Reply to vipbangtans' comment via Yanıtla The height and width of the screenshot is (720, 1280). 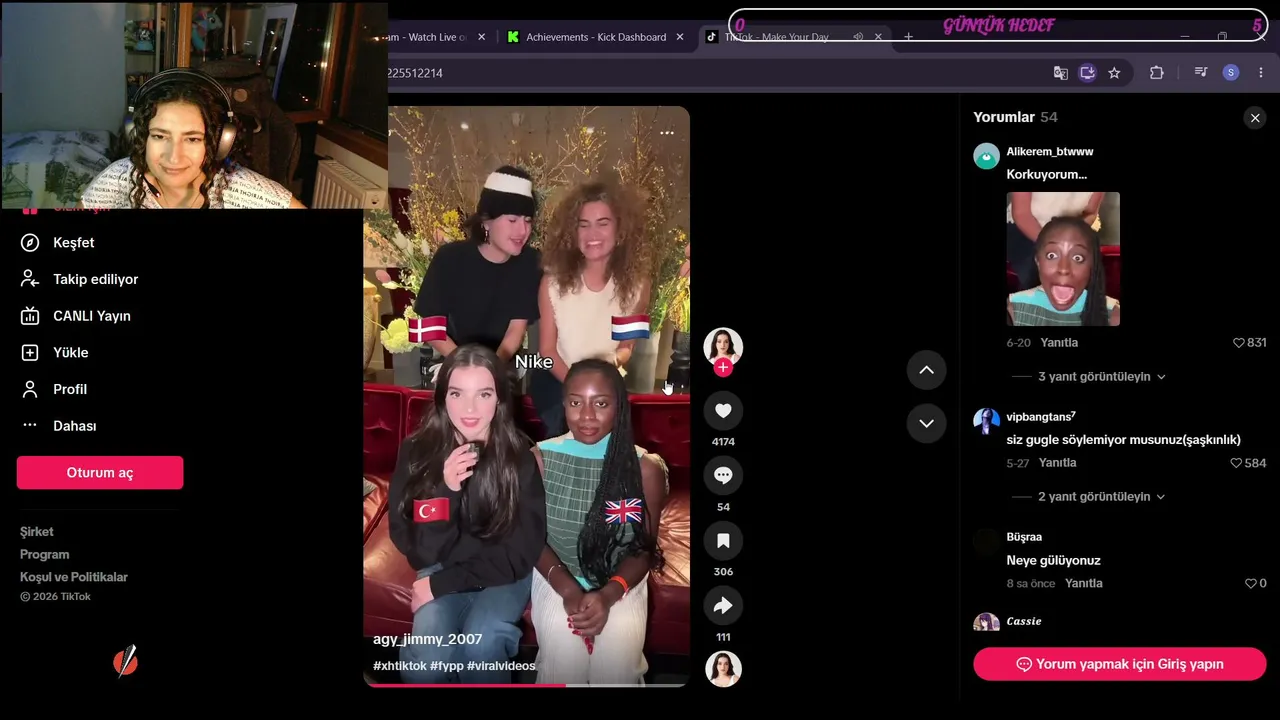click(1058, 463)
